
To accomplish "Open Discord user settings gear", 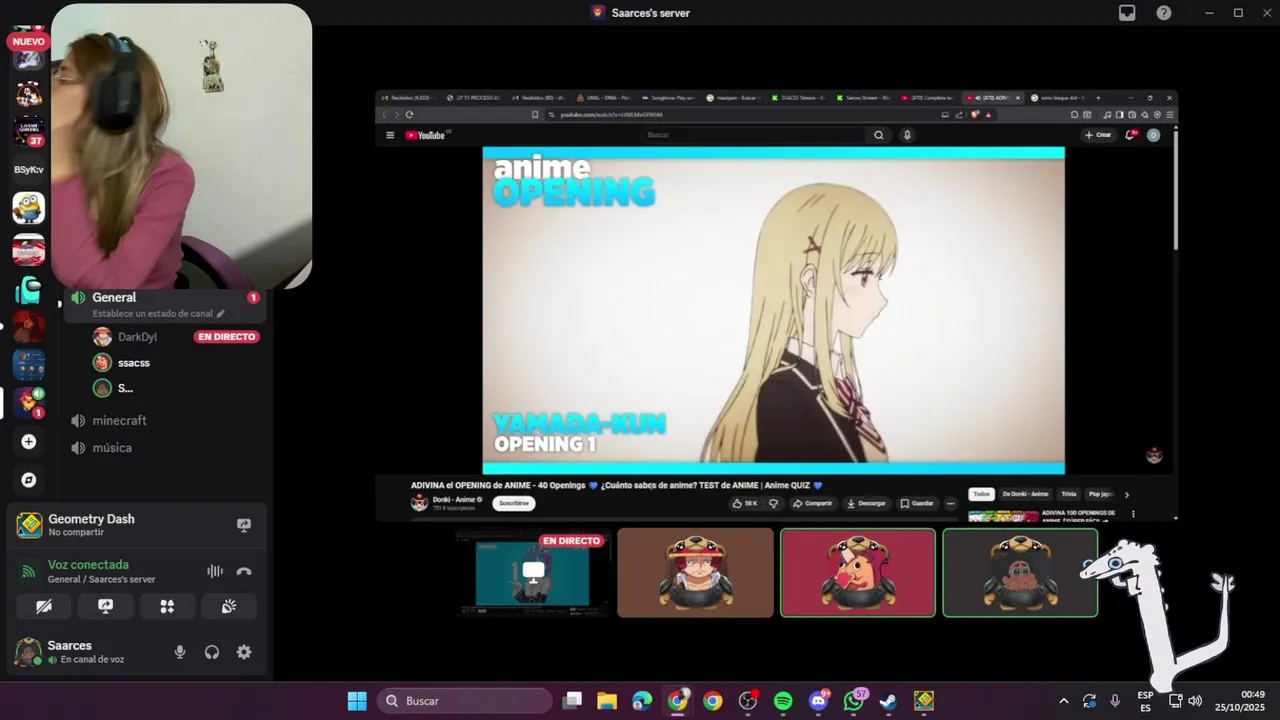I will 244,652.
